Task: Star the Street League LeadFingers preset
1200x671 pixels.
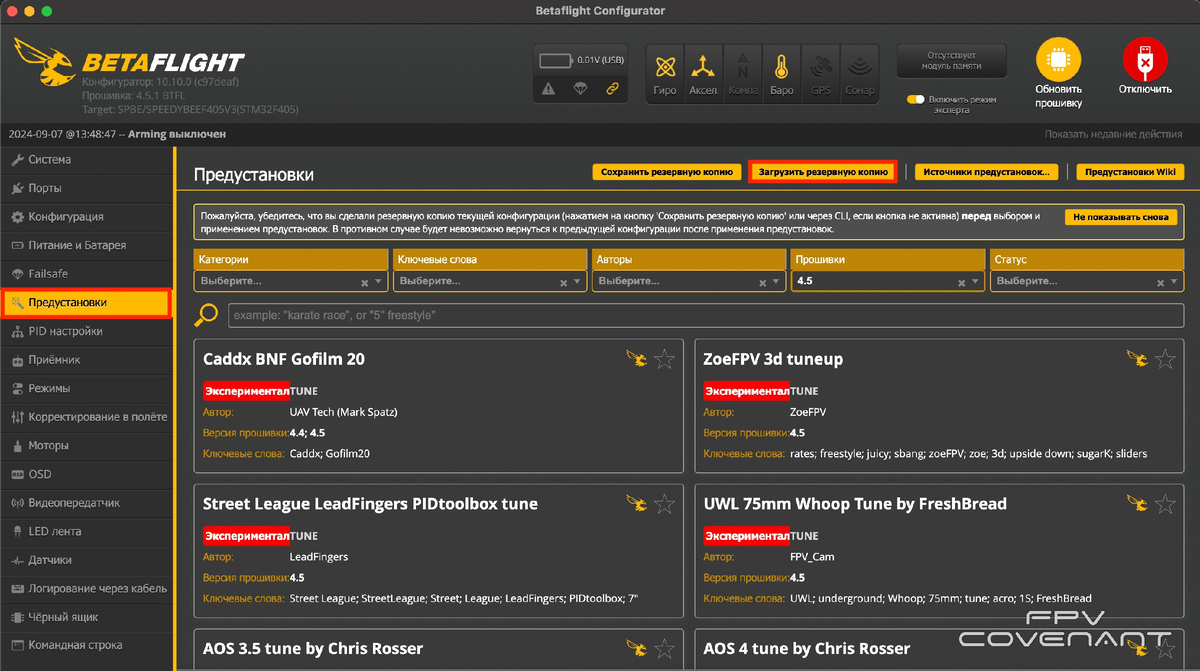Action: pos(664,504)
